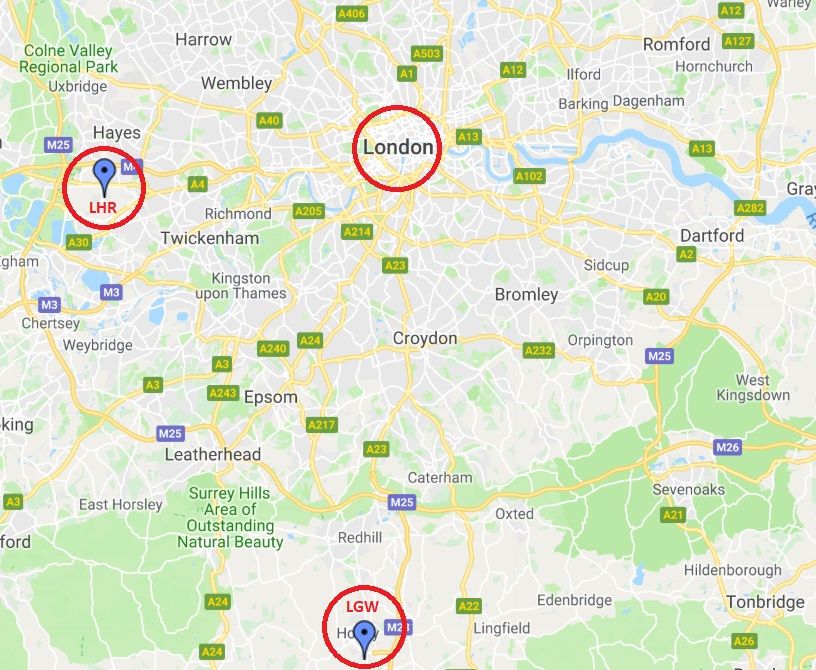The width and height of the screenshot is (816, 670).
Task: Select the Sevenoaks place name
Action: [x=688, y=490]
